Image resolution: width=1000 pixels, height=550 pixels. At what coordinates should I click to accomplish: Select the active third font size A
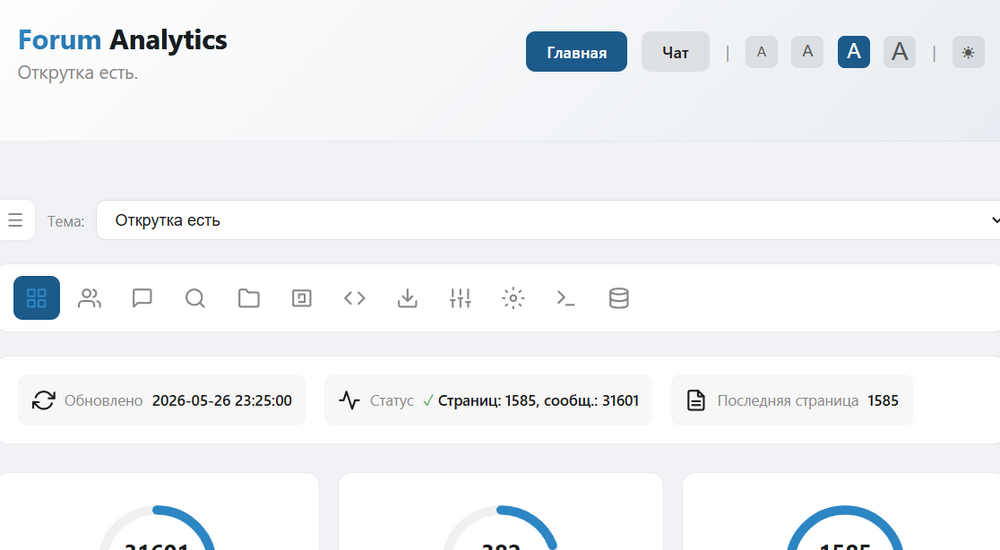pyautogui.click(x=854, y=52)
